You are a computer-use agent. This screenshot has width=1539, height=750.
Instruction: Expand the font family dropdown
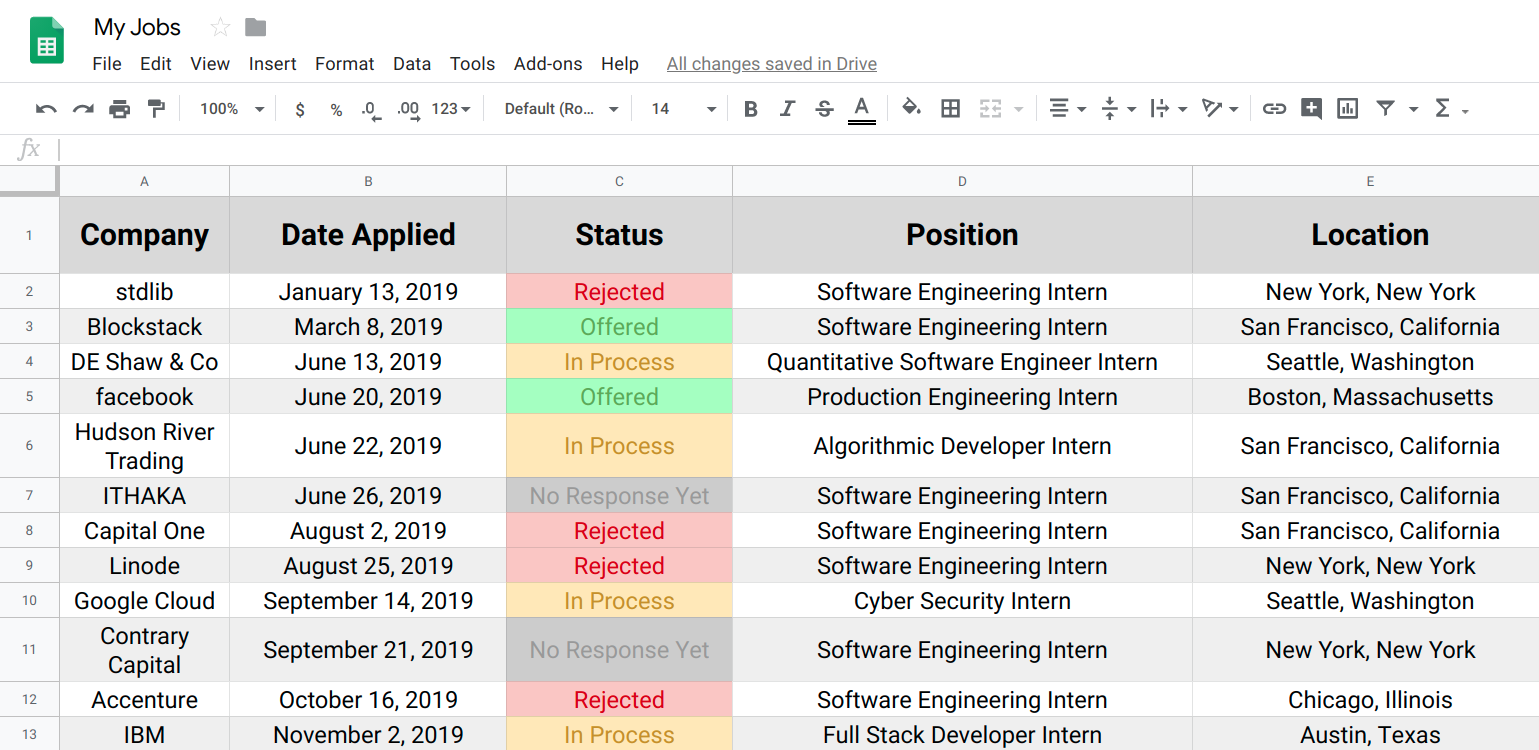(x=561, y=109)
